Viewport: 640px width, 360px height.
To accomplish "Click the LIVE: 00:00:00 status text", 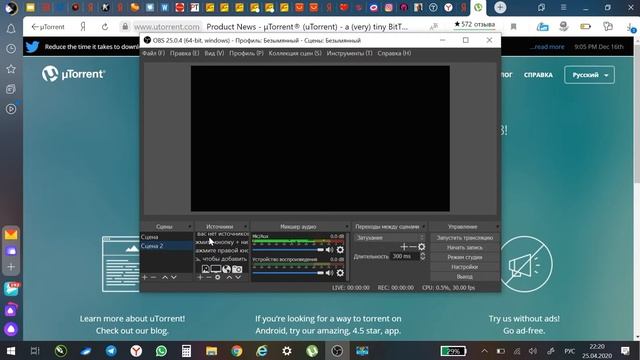I will (351, 288).
